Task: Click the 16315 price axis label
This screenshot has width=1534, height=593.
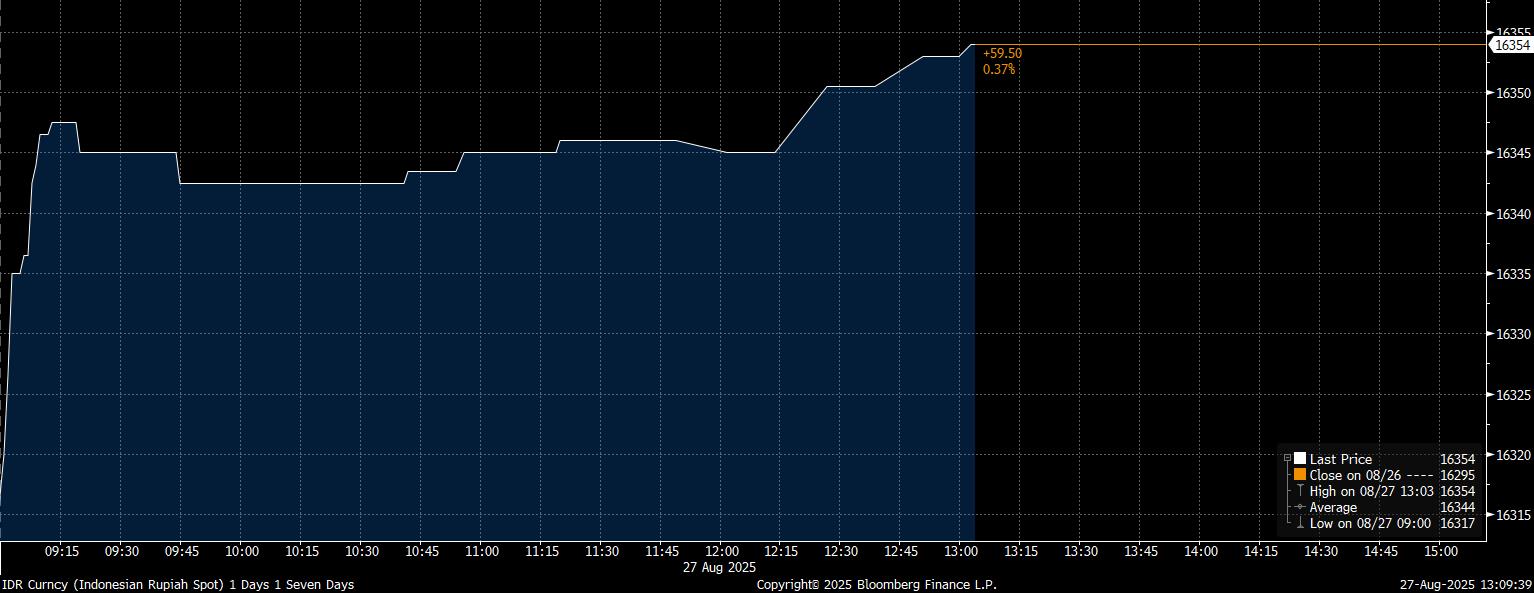Action: coord(1513,515)
